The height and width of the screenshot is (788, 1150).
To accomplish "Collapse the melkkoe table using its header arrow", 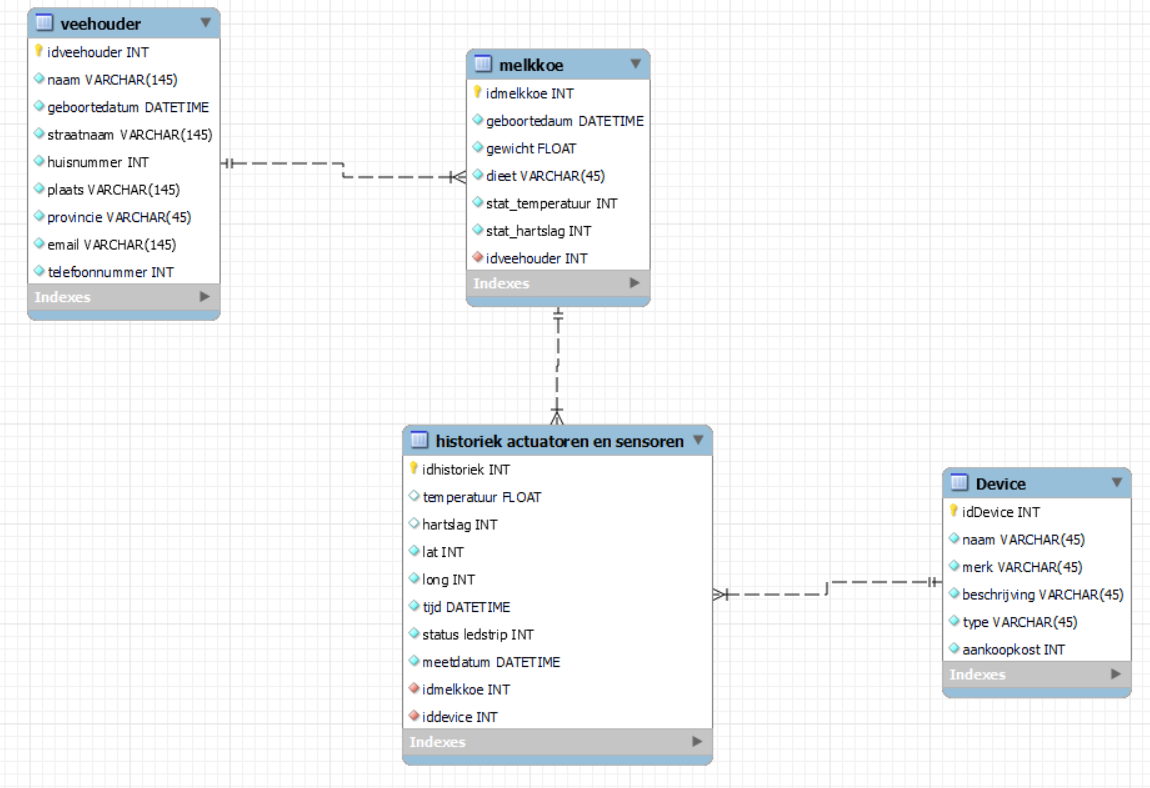I will (x=634, y=64).
